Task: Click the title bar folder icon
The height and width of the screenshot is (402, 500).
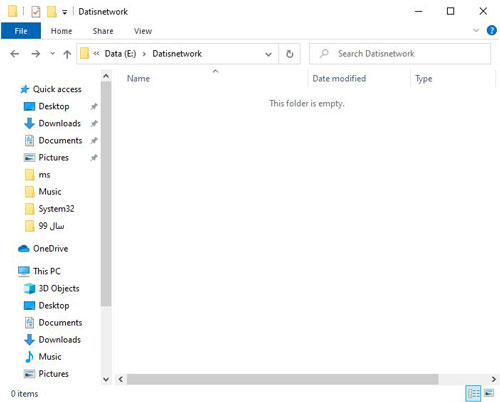Action: [13, 11]
